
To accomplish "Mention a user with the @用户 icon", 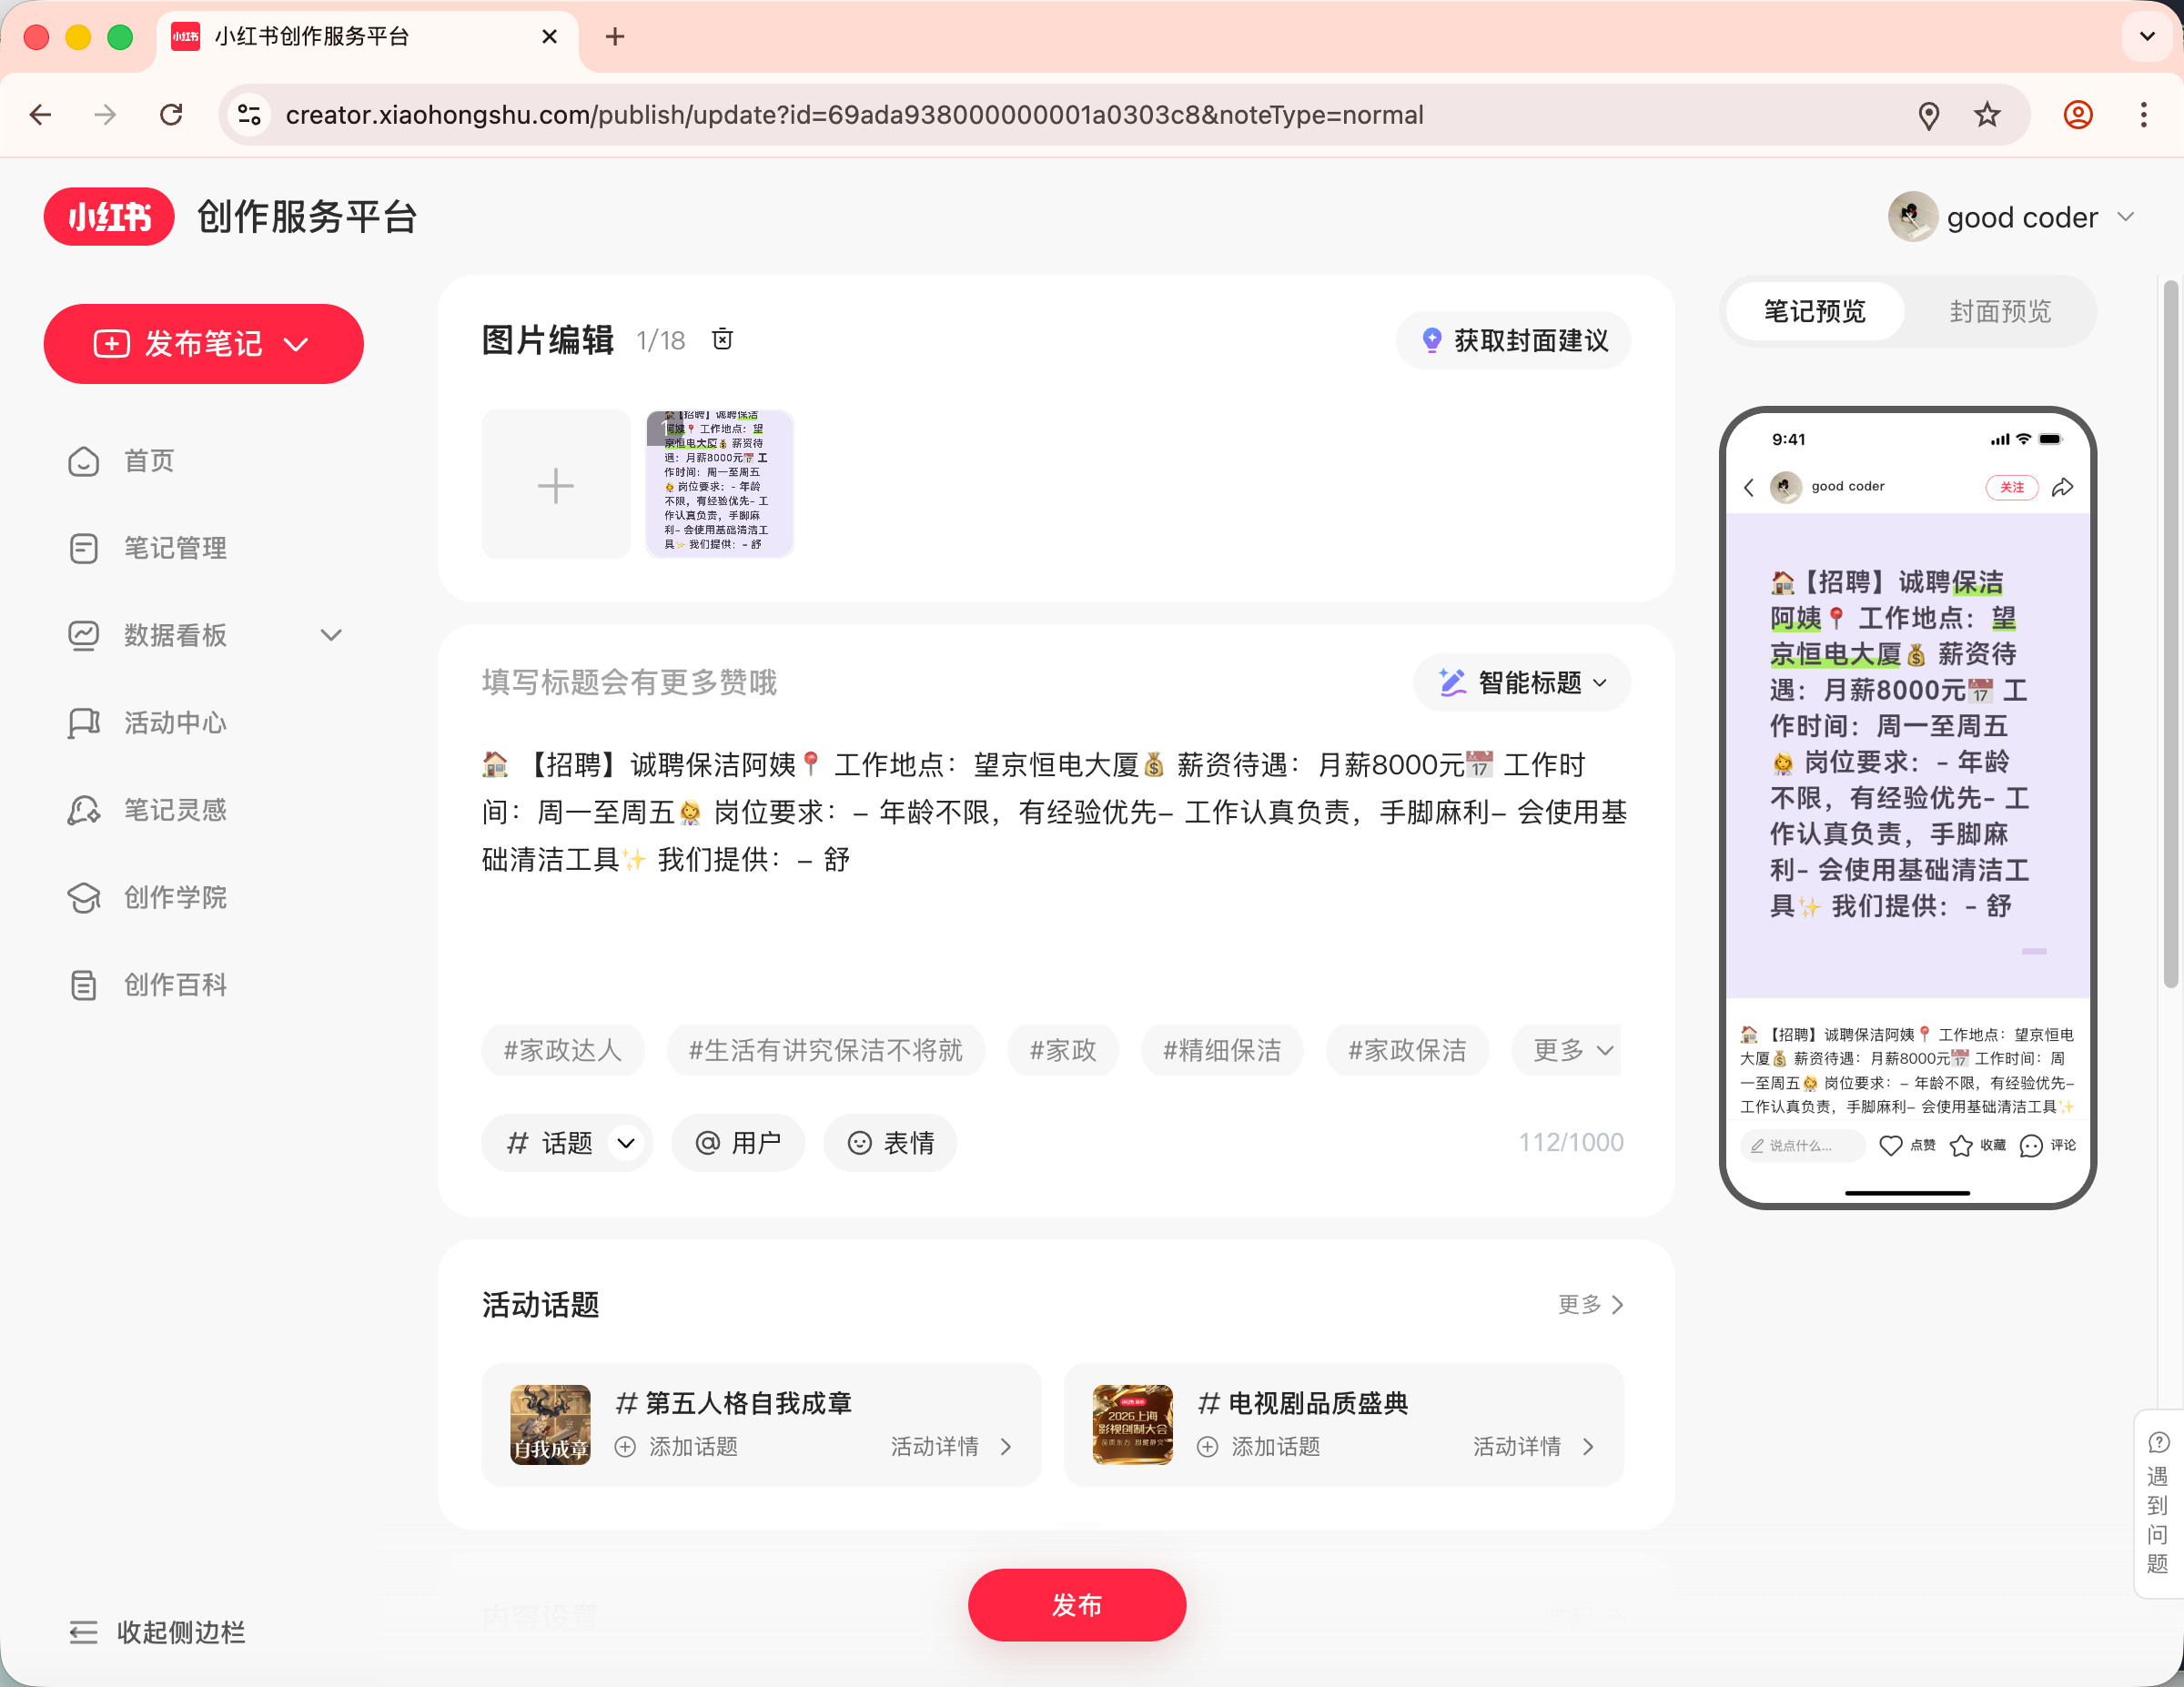I will 737,1142.
